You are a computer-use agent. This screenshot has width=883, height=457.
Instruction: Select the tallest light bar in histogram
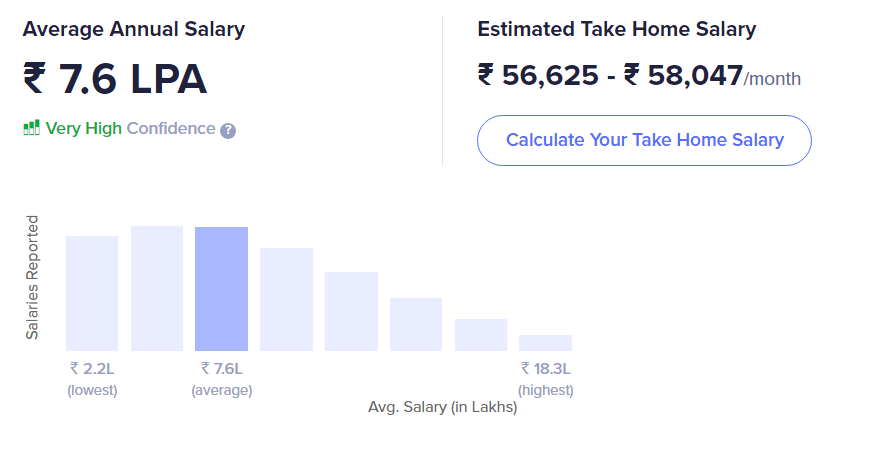pyautogui.click(x=157, y=288)
